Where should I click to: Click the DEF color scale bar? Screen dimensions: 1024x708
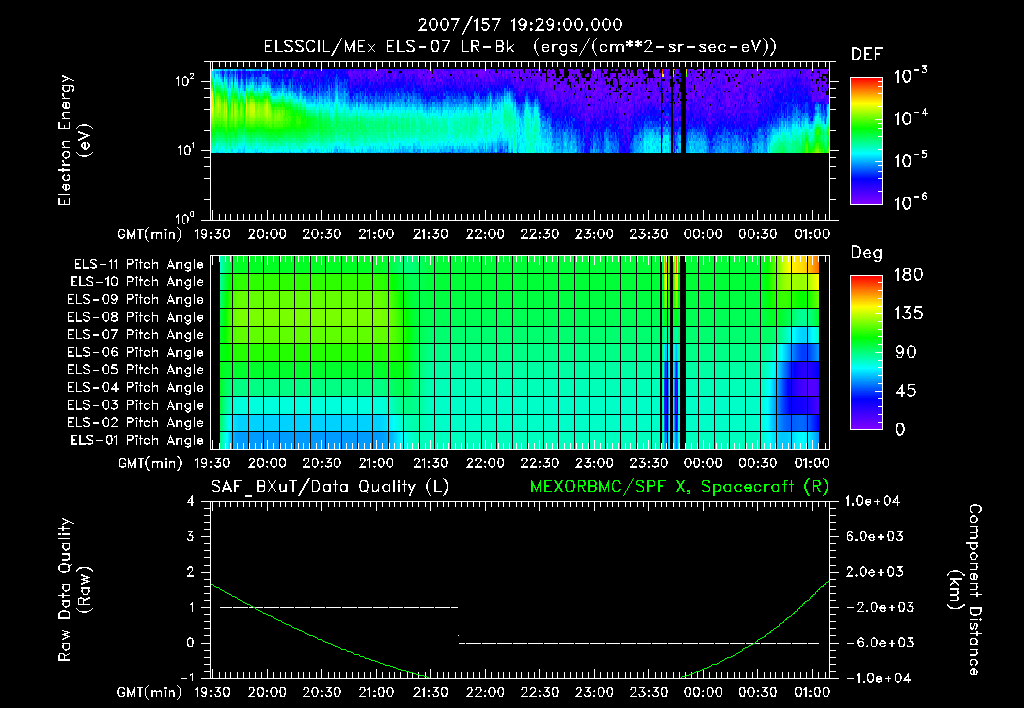pos(866,141)
